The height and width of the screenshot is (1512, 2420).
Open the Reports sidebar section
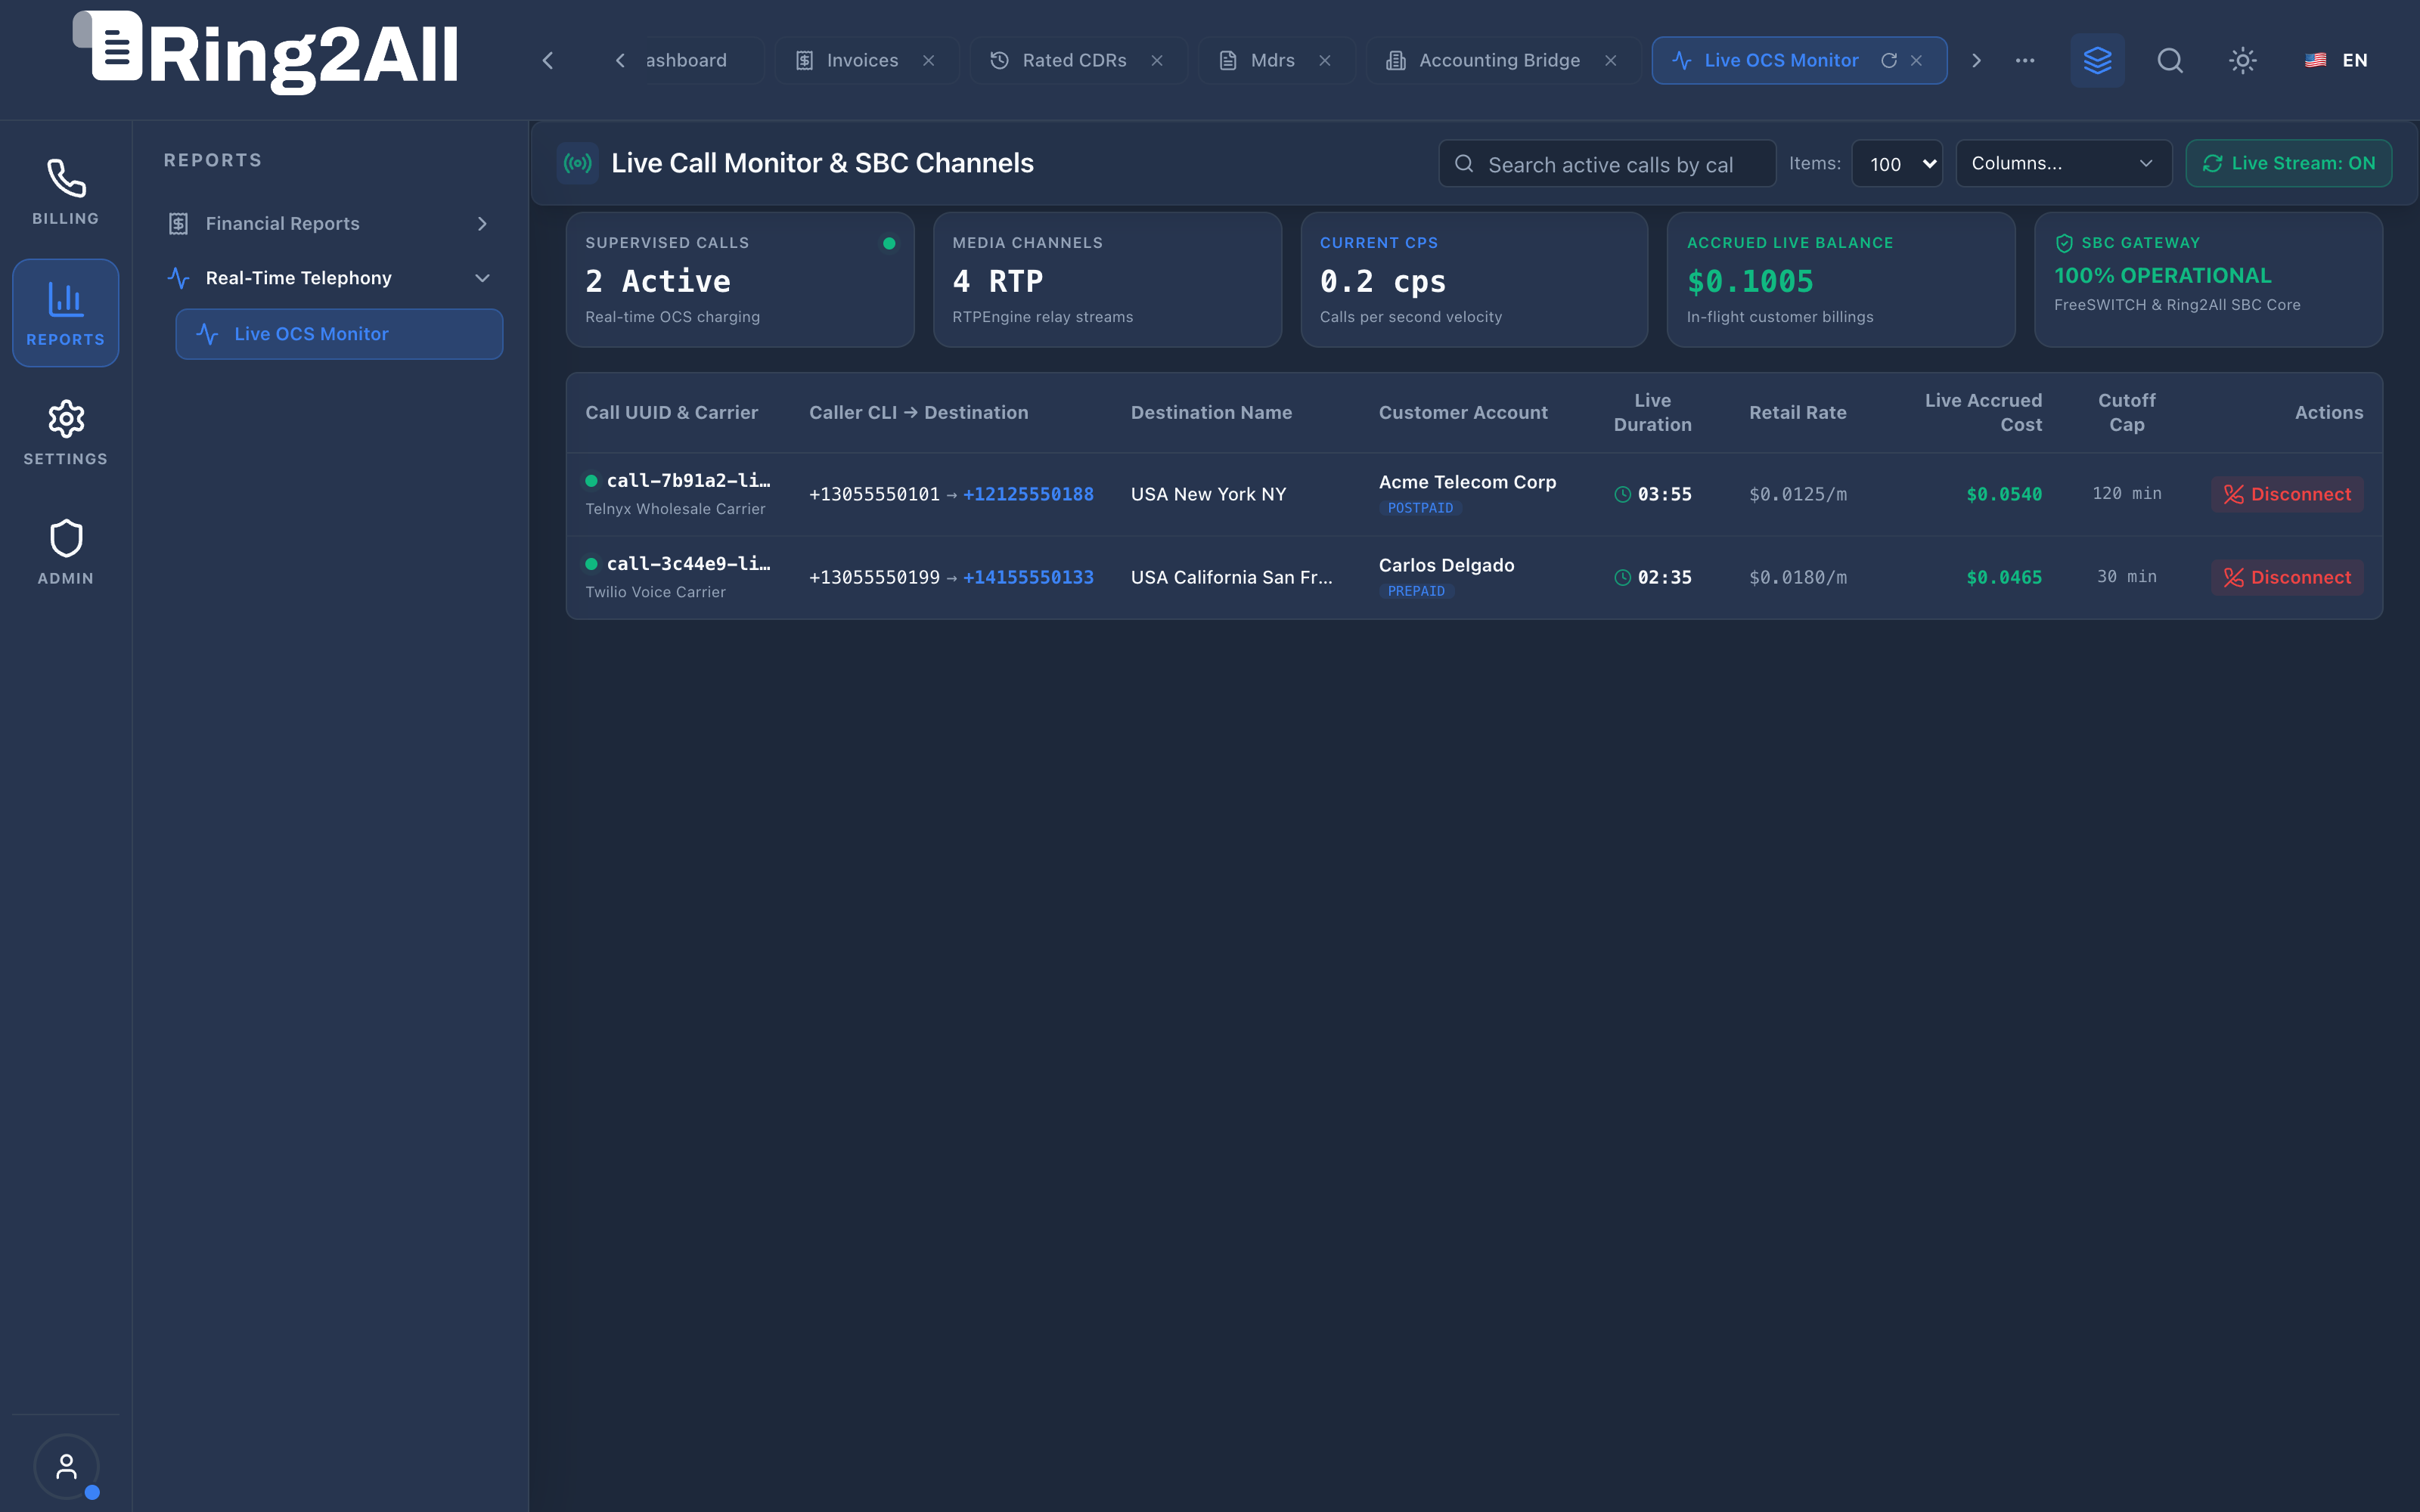(65, 313)
